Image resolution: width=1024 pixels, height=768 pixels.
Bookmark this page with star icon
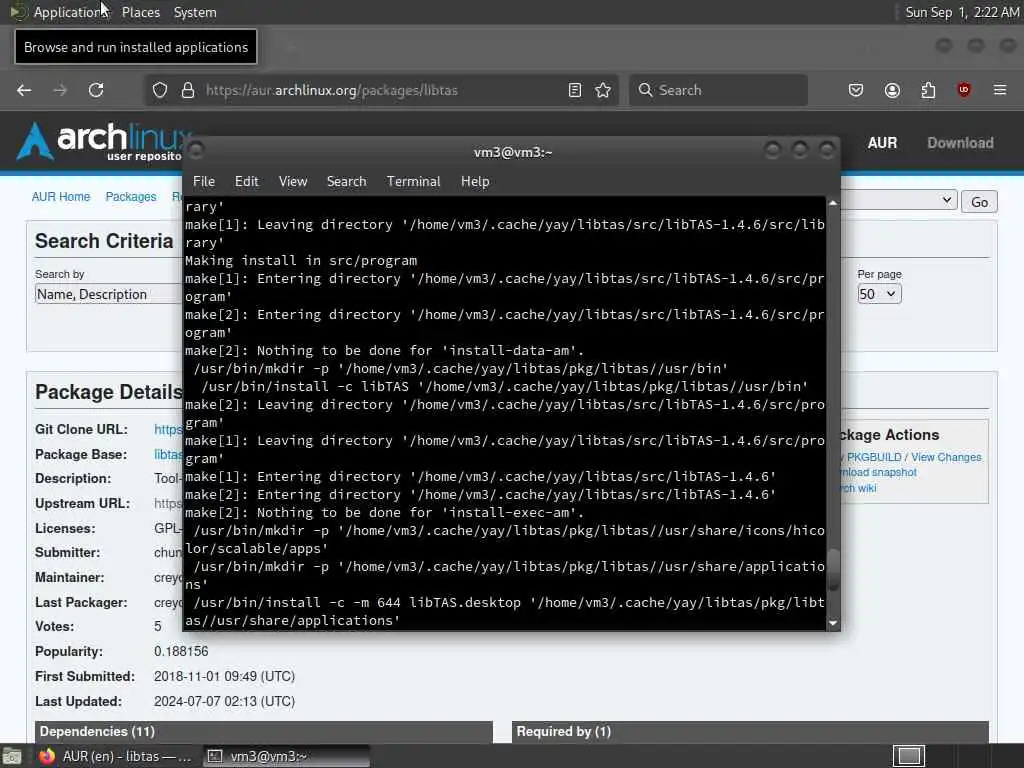603,90
